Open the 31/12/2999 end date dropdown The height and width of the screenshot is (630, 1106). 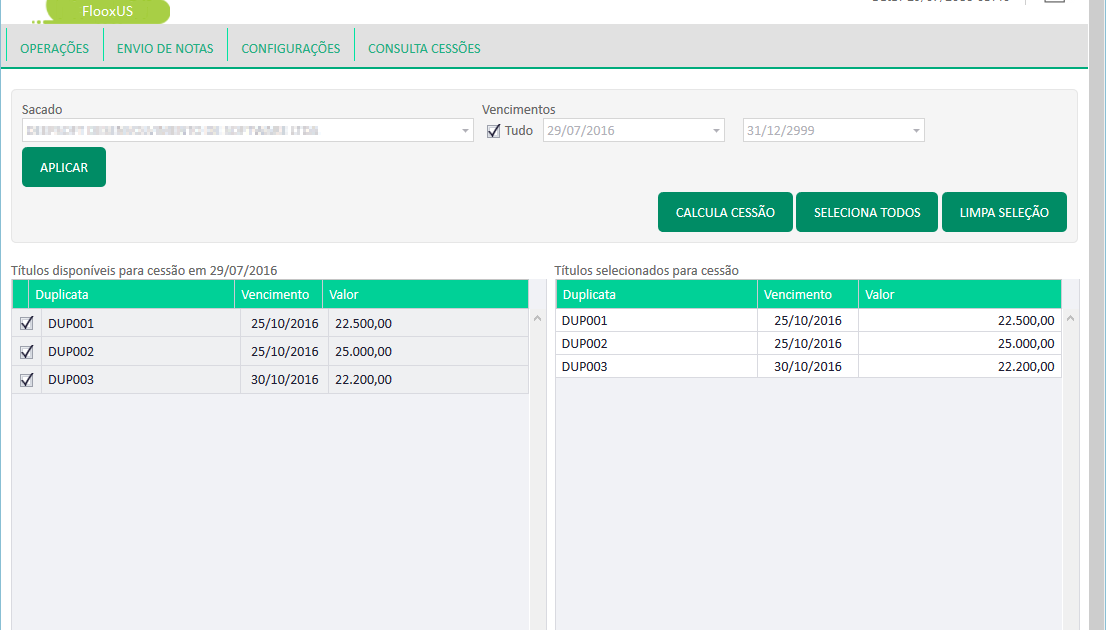(x=916, y=131)
